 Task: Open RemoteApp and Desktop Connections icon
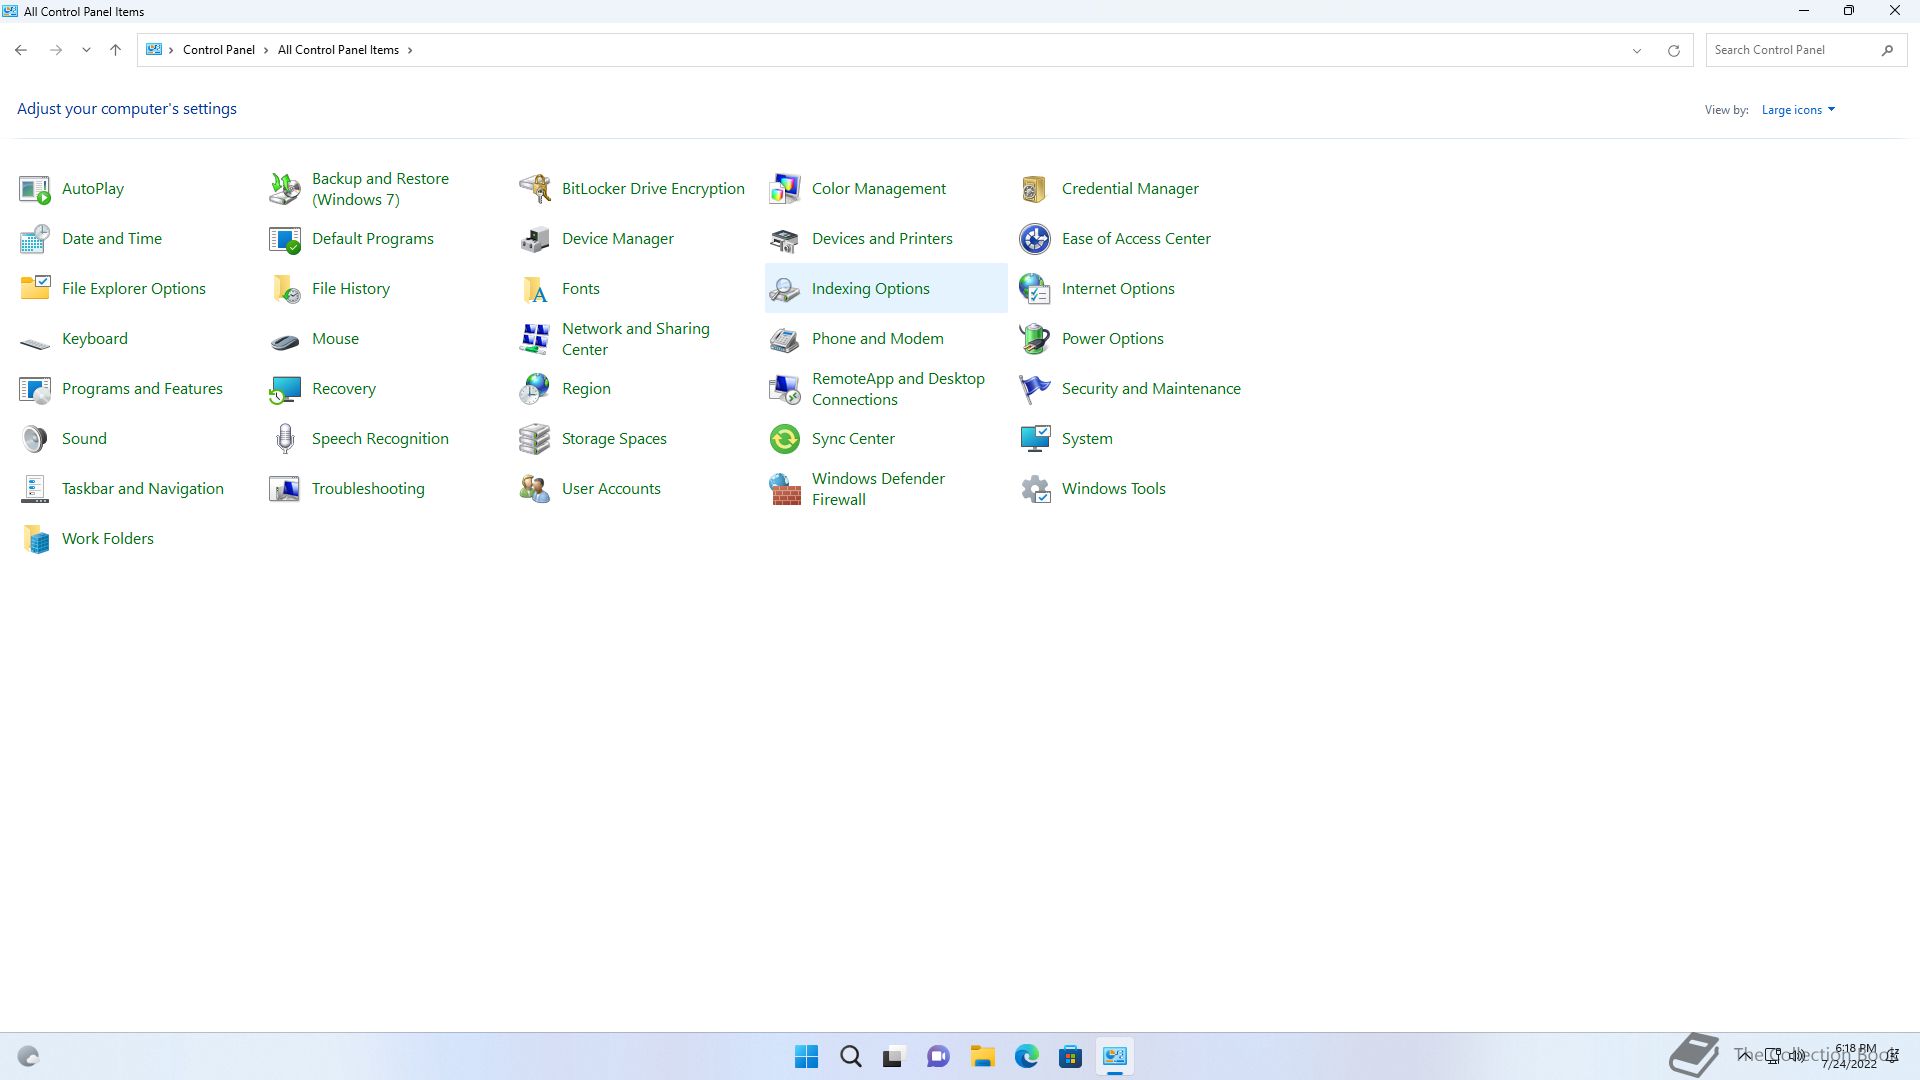[x=785, y=389]
